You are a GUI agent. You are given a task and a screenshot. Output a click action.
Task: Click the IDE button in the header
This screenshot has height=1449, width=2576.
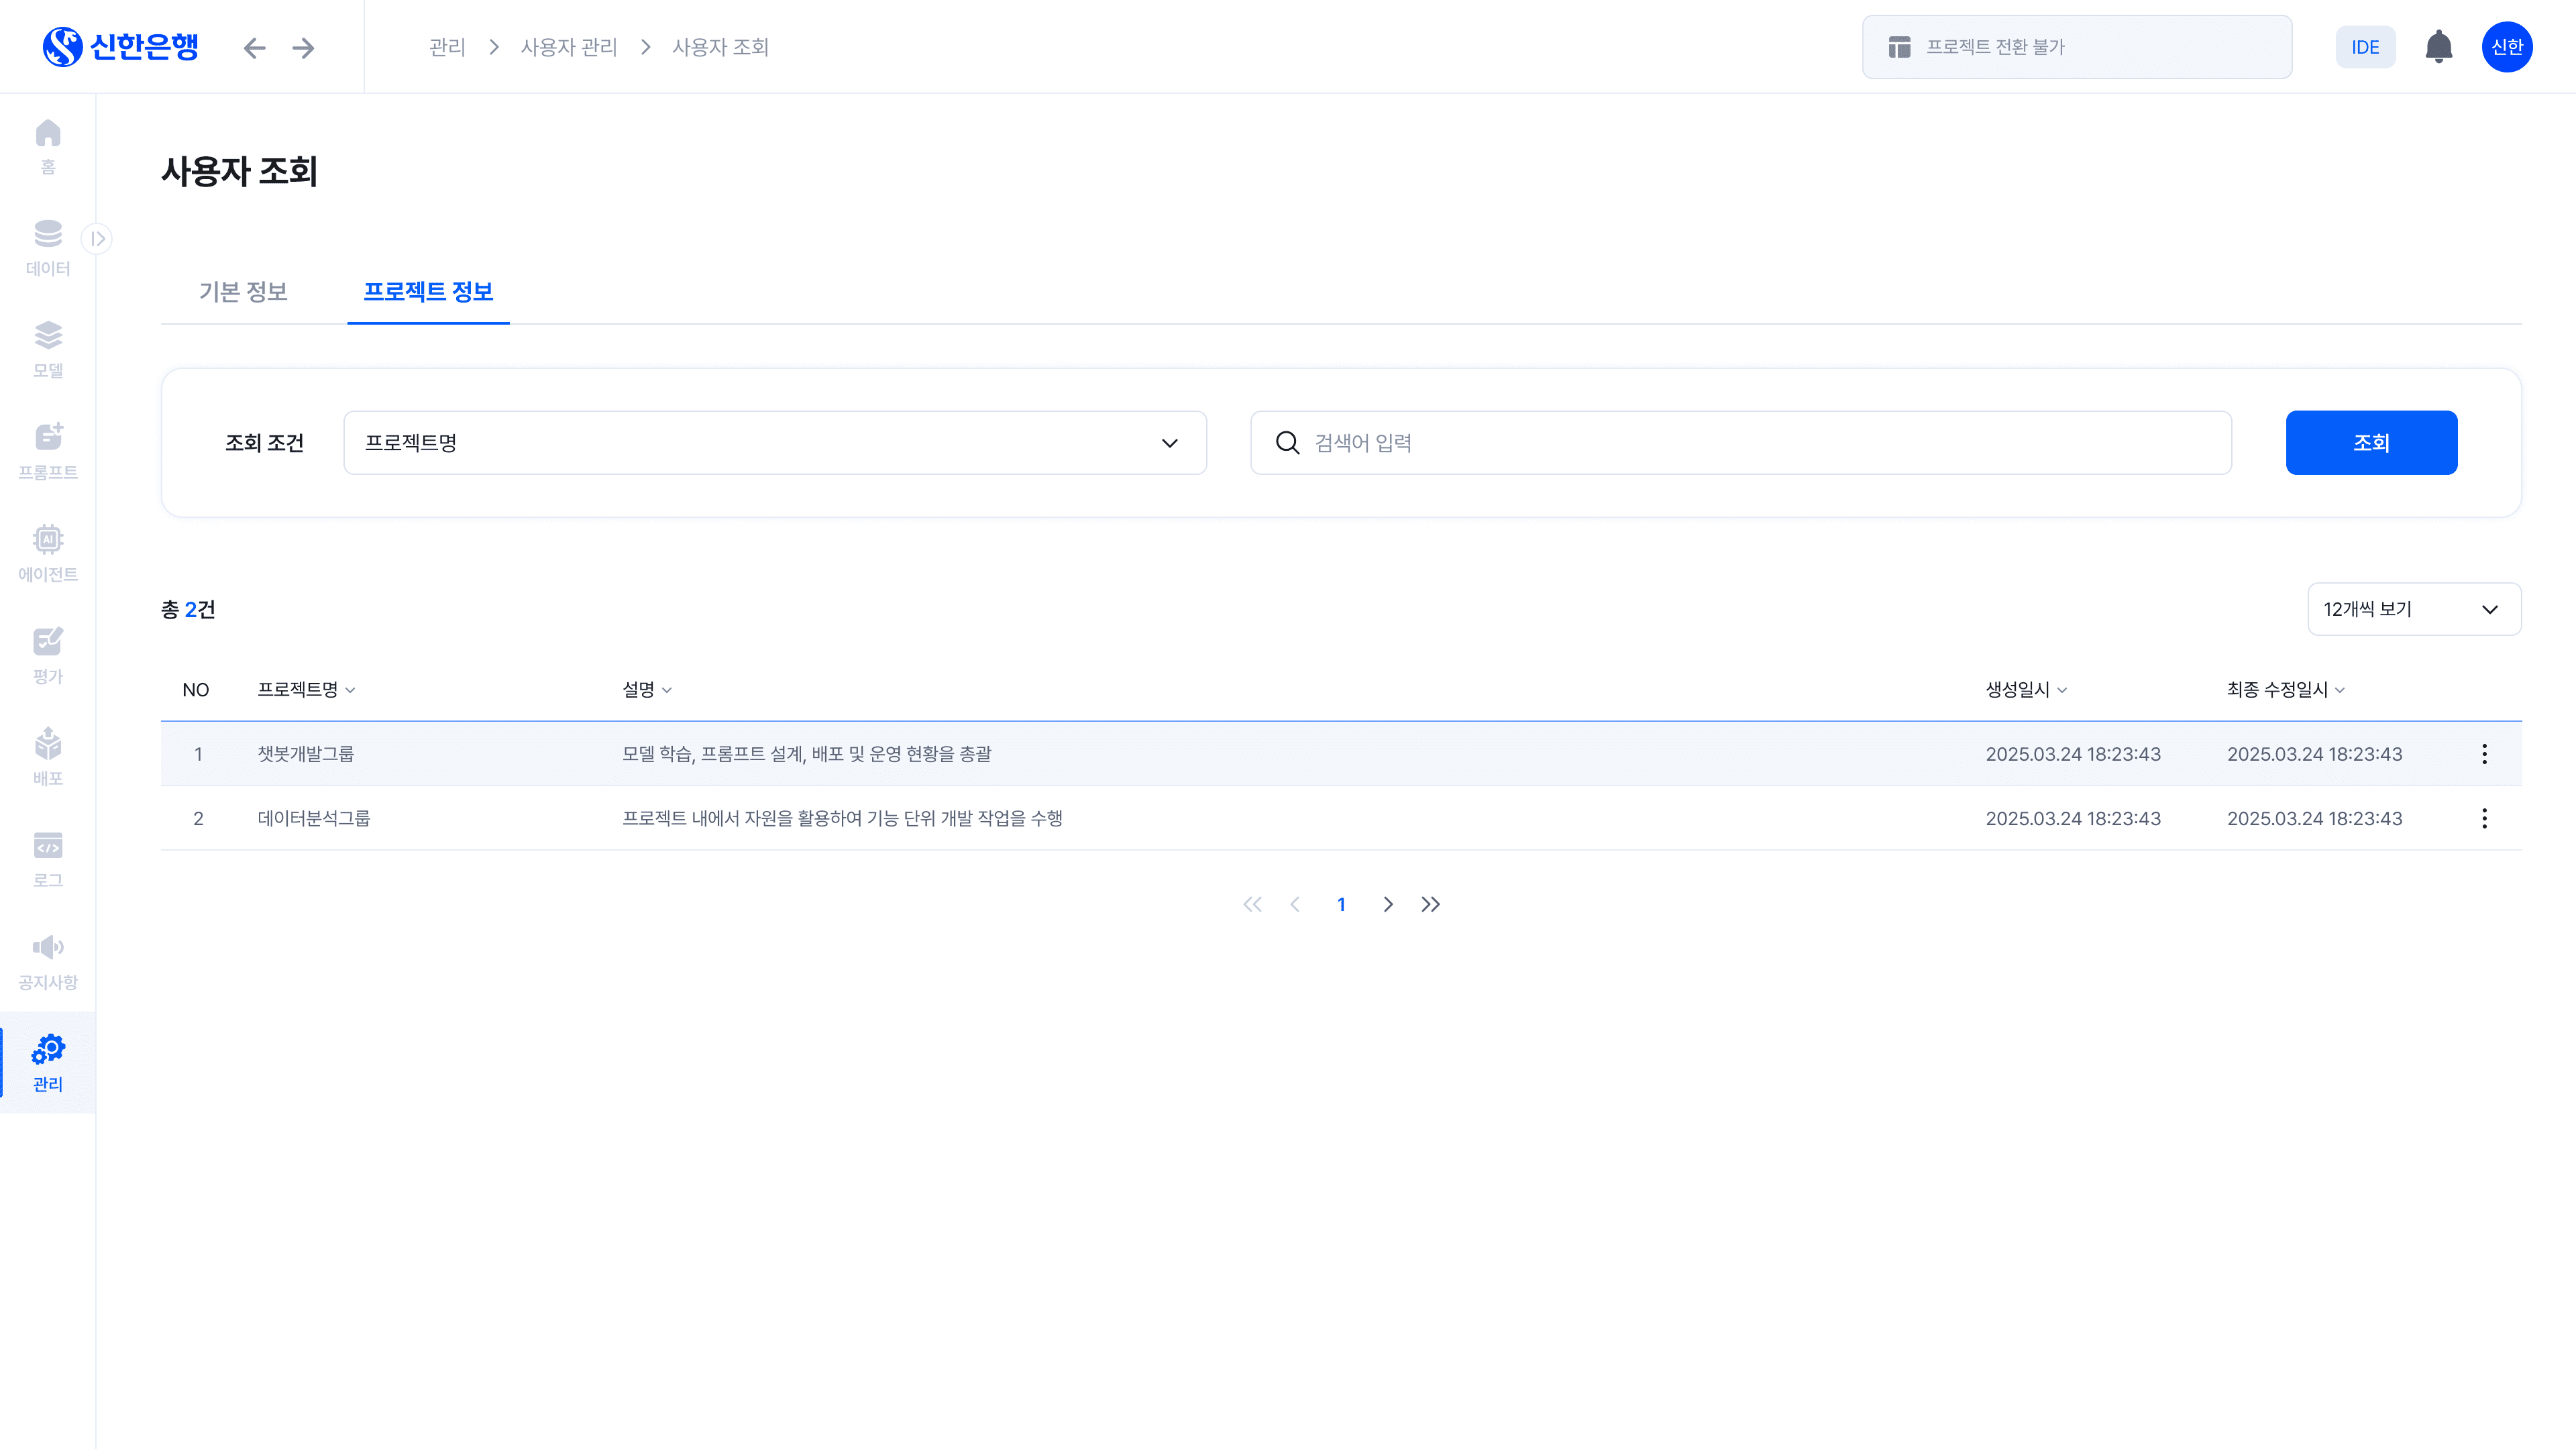[x=2364, y=47]
